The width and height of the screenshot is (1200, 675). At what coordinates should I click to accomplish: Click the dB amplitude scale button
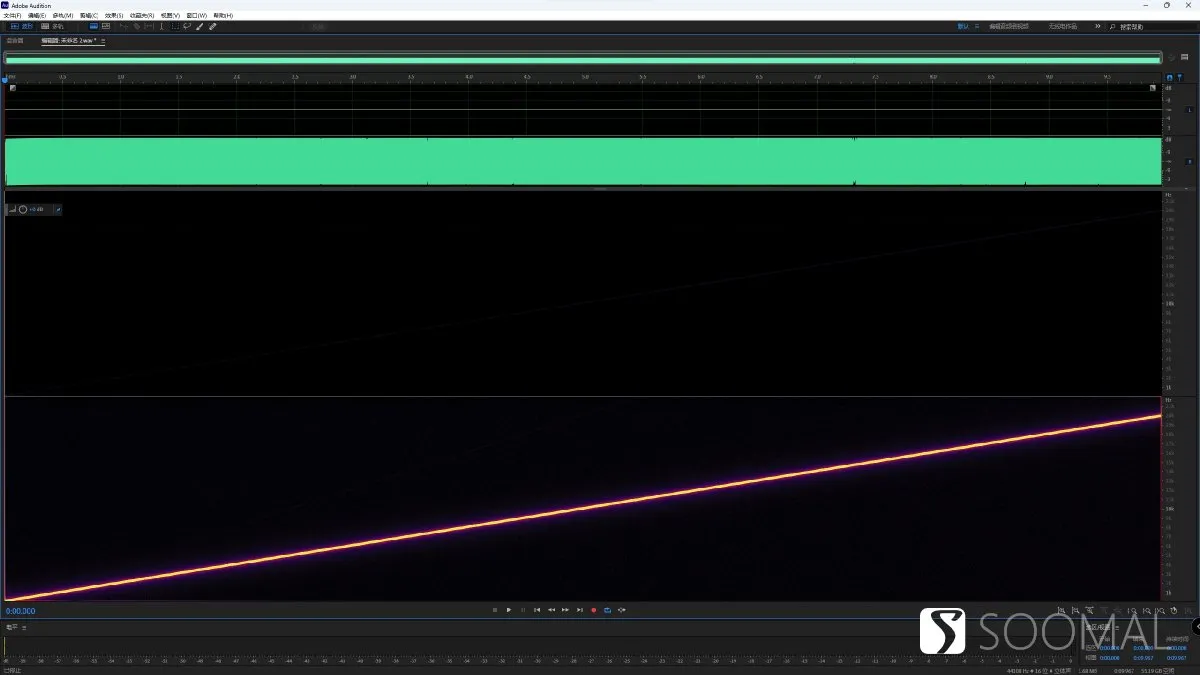tap(1169, 88)
